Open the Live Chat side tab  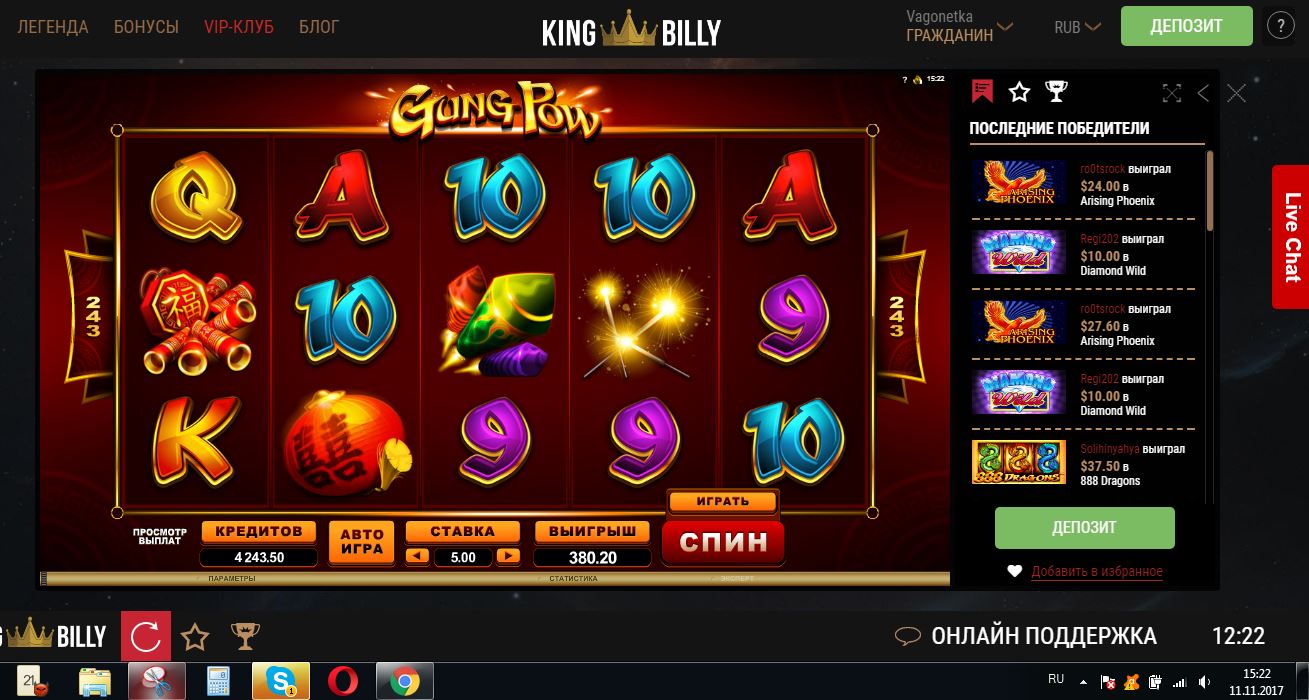click(1291, 237)
